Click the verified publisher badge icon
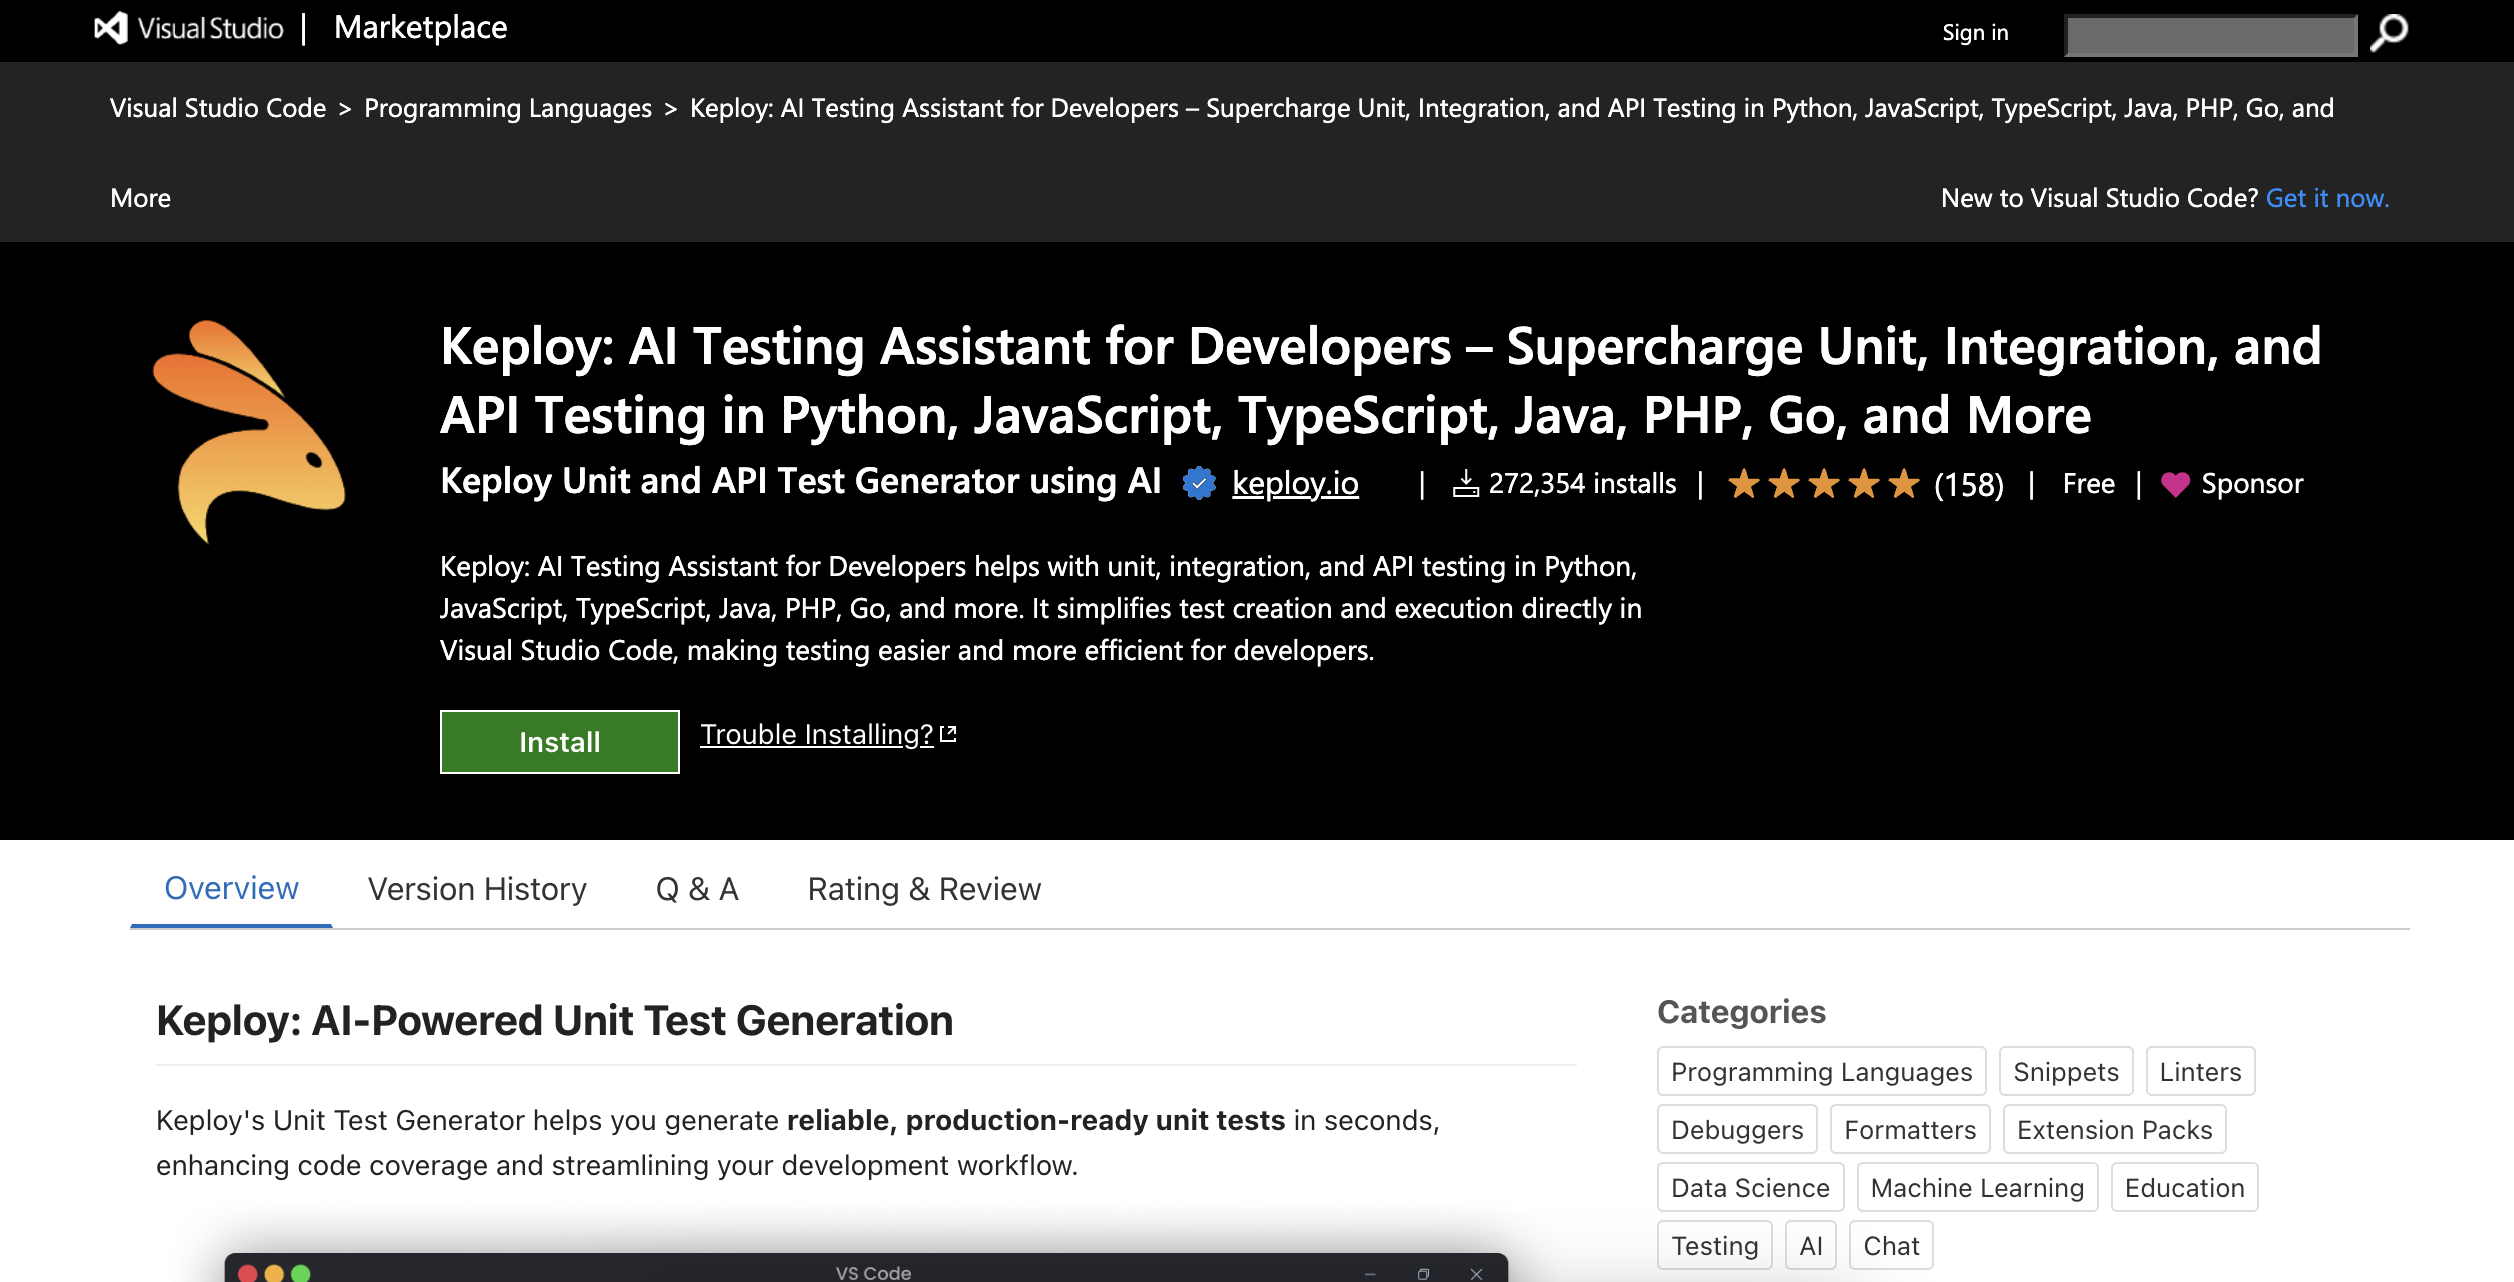This screenshot has height=1282, width=2514. (x=1199, y=484)
